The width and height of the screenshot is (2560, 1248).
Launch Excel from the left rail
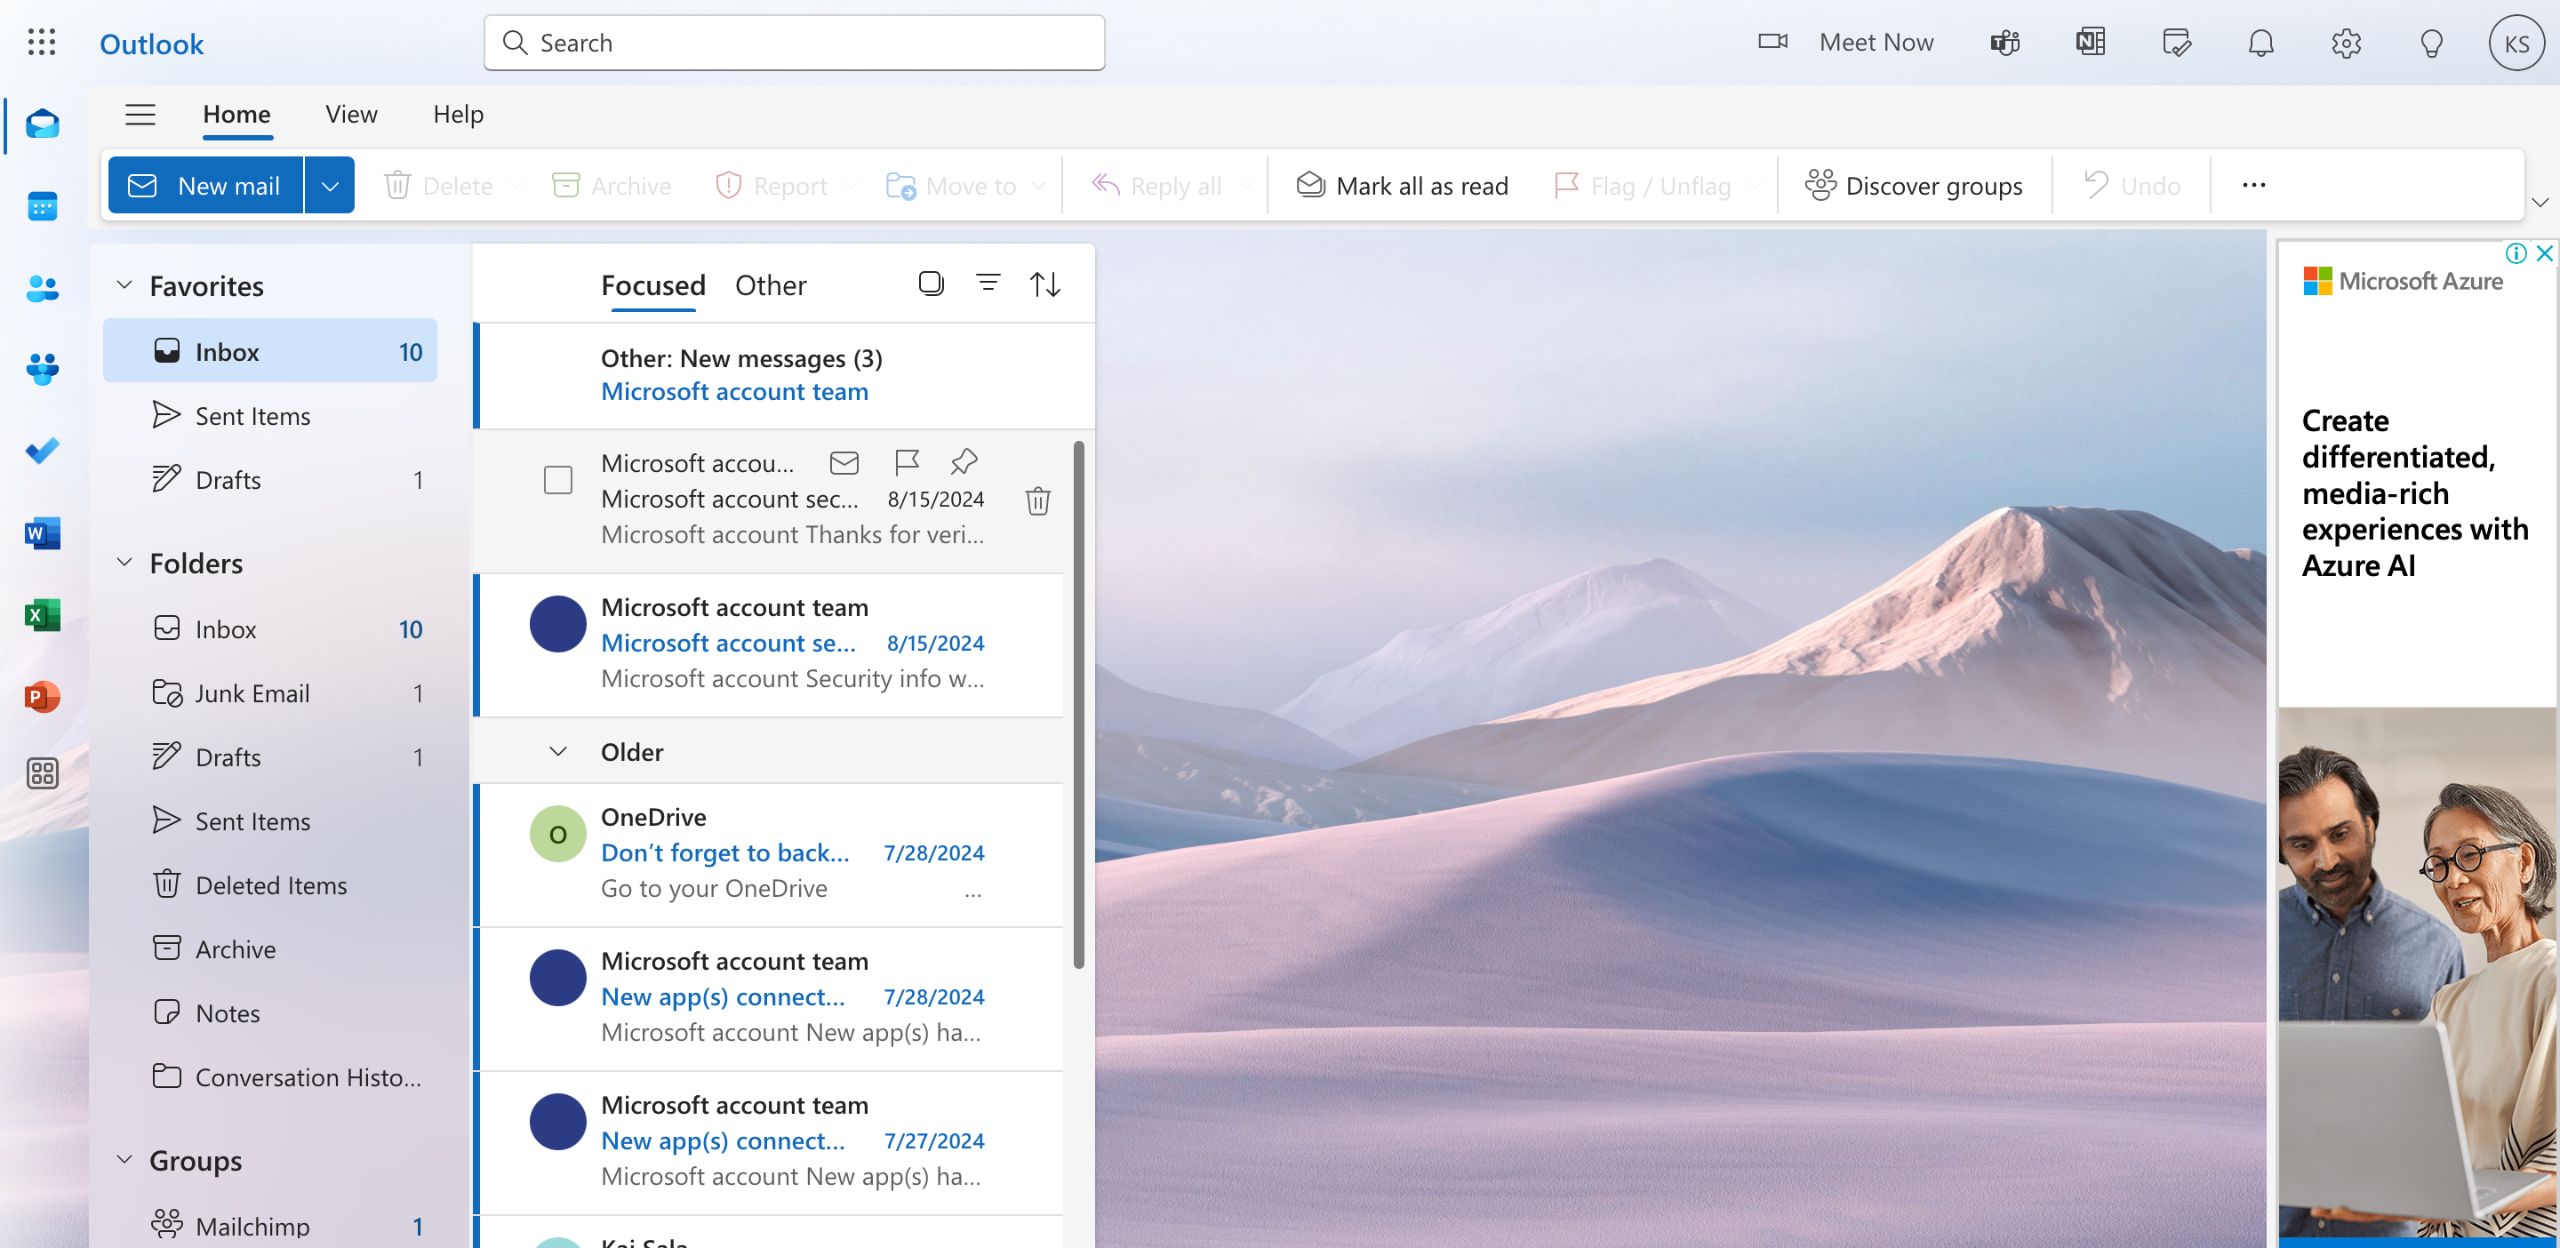[42, 615]
